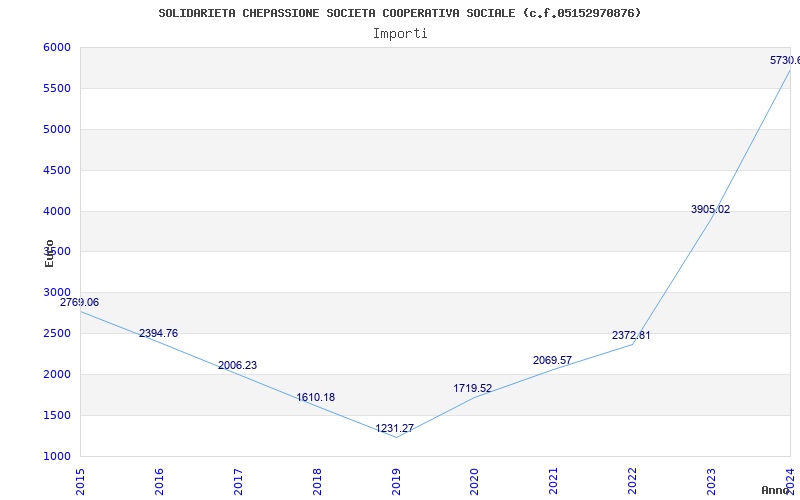Screen dimensions: 800x500
Task: Click the chart title with c.f.05152970876
Action: 399,13
